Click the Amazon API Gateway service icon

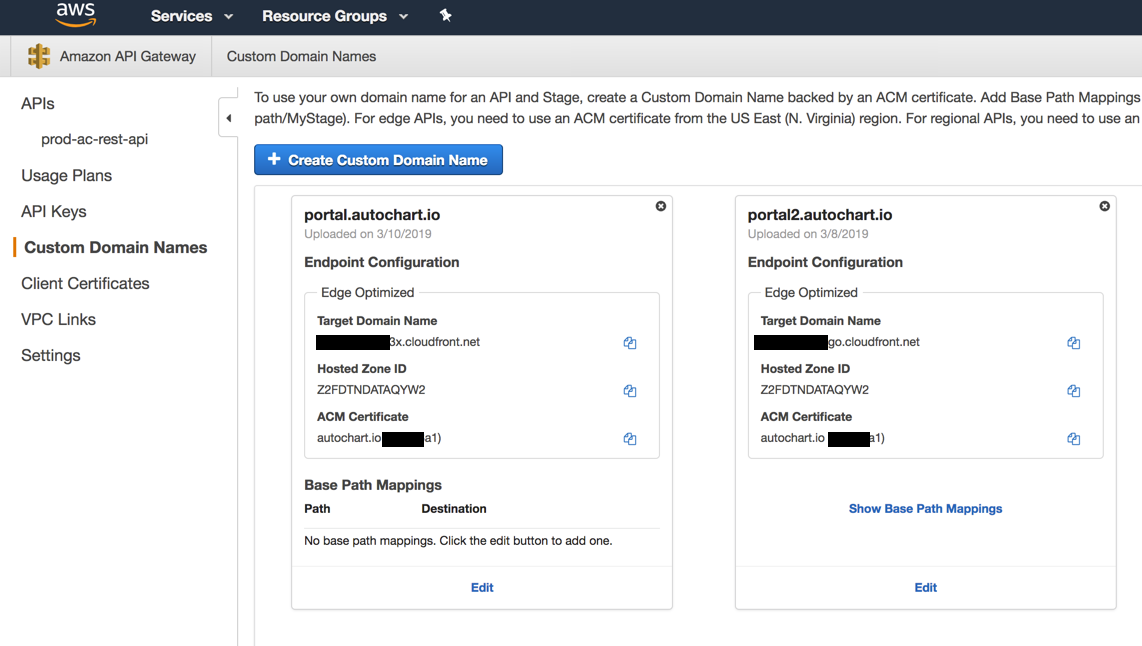pyautogui.click(x=39, y=56)
